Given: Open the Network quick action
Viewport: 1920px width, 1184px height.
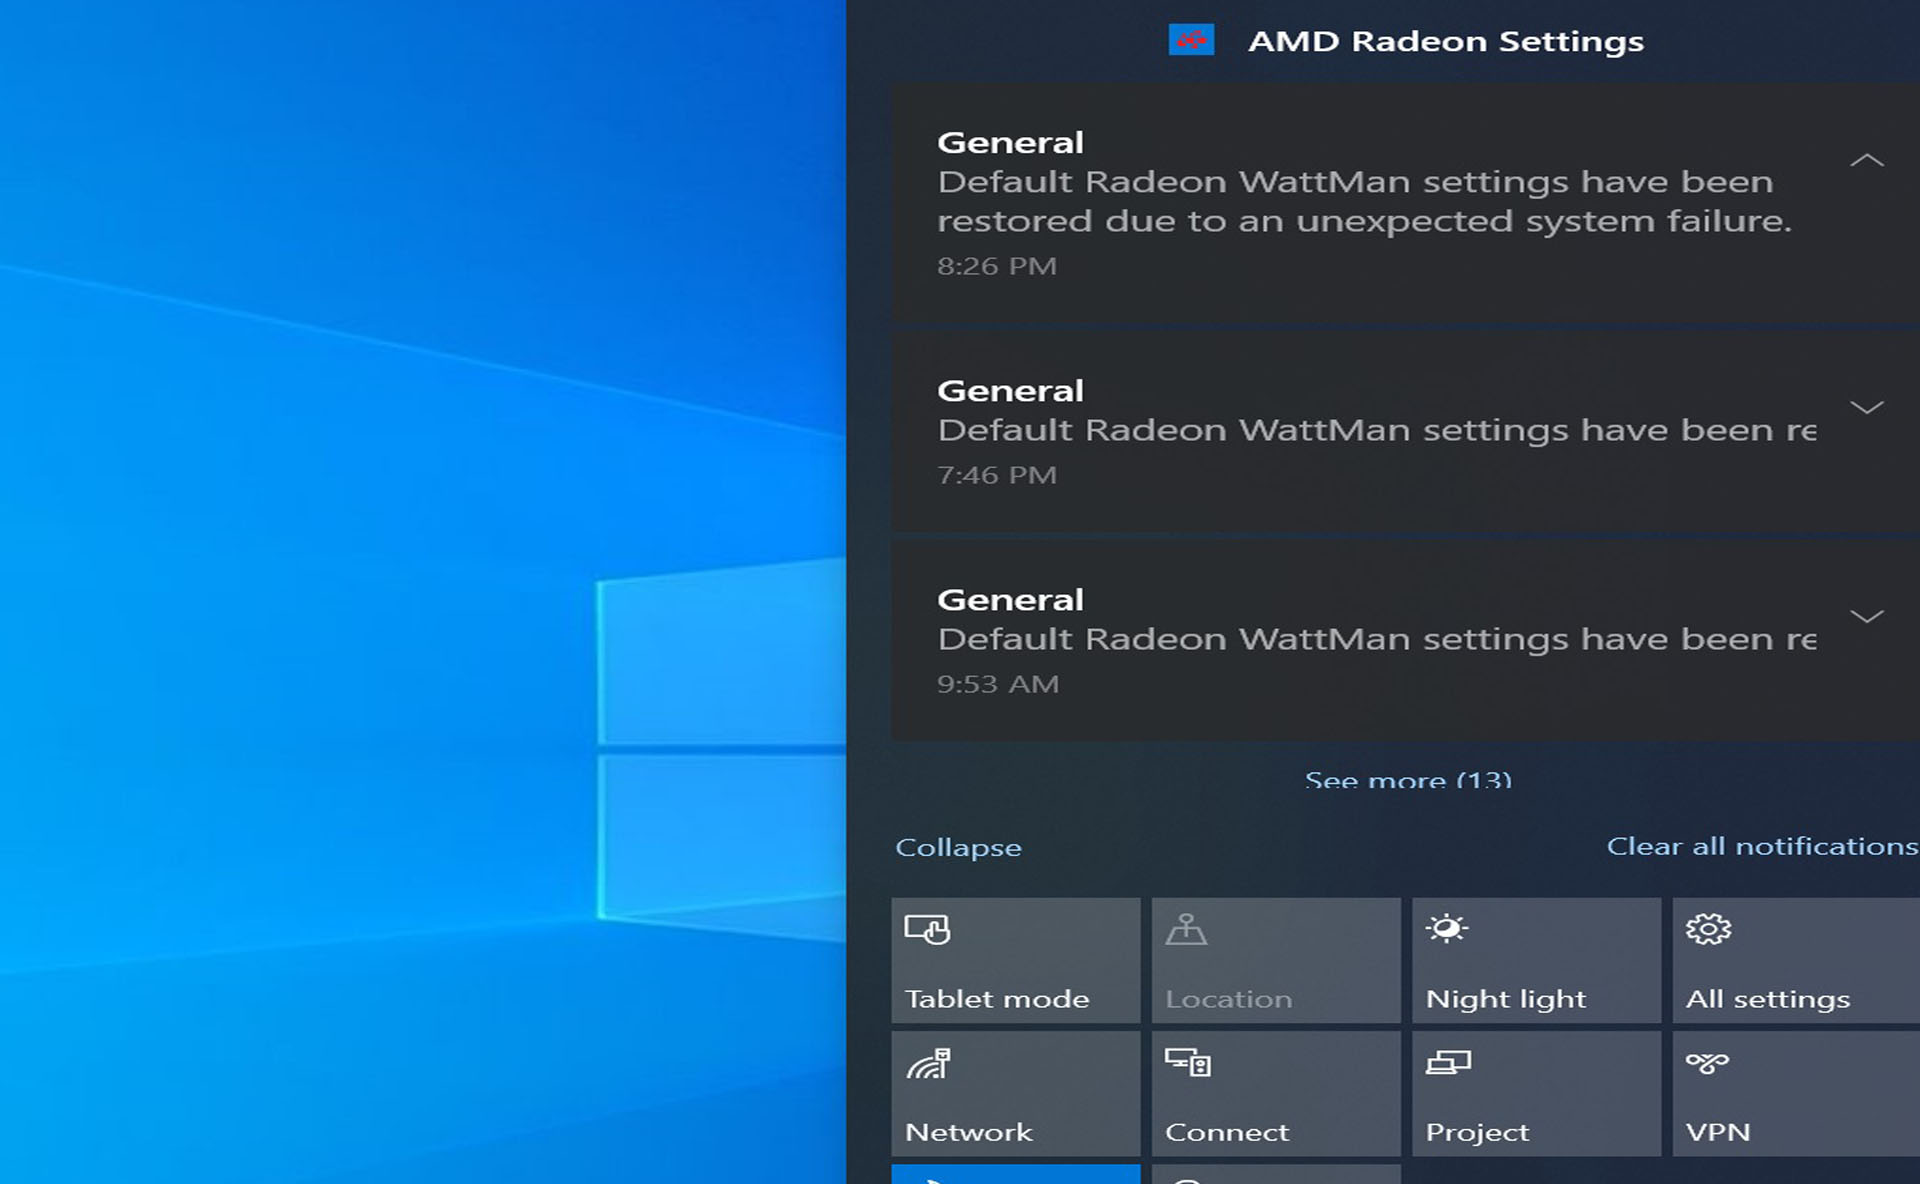Looking at the screenshot, I should click(1015, 1093).
